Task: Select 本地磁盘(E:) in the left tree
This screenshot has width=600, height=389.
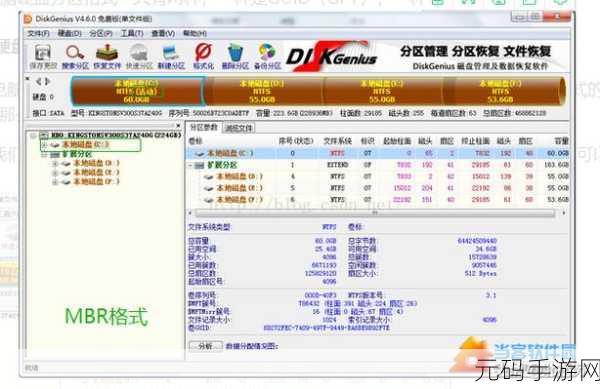Action: tap(96, 173)
